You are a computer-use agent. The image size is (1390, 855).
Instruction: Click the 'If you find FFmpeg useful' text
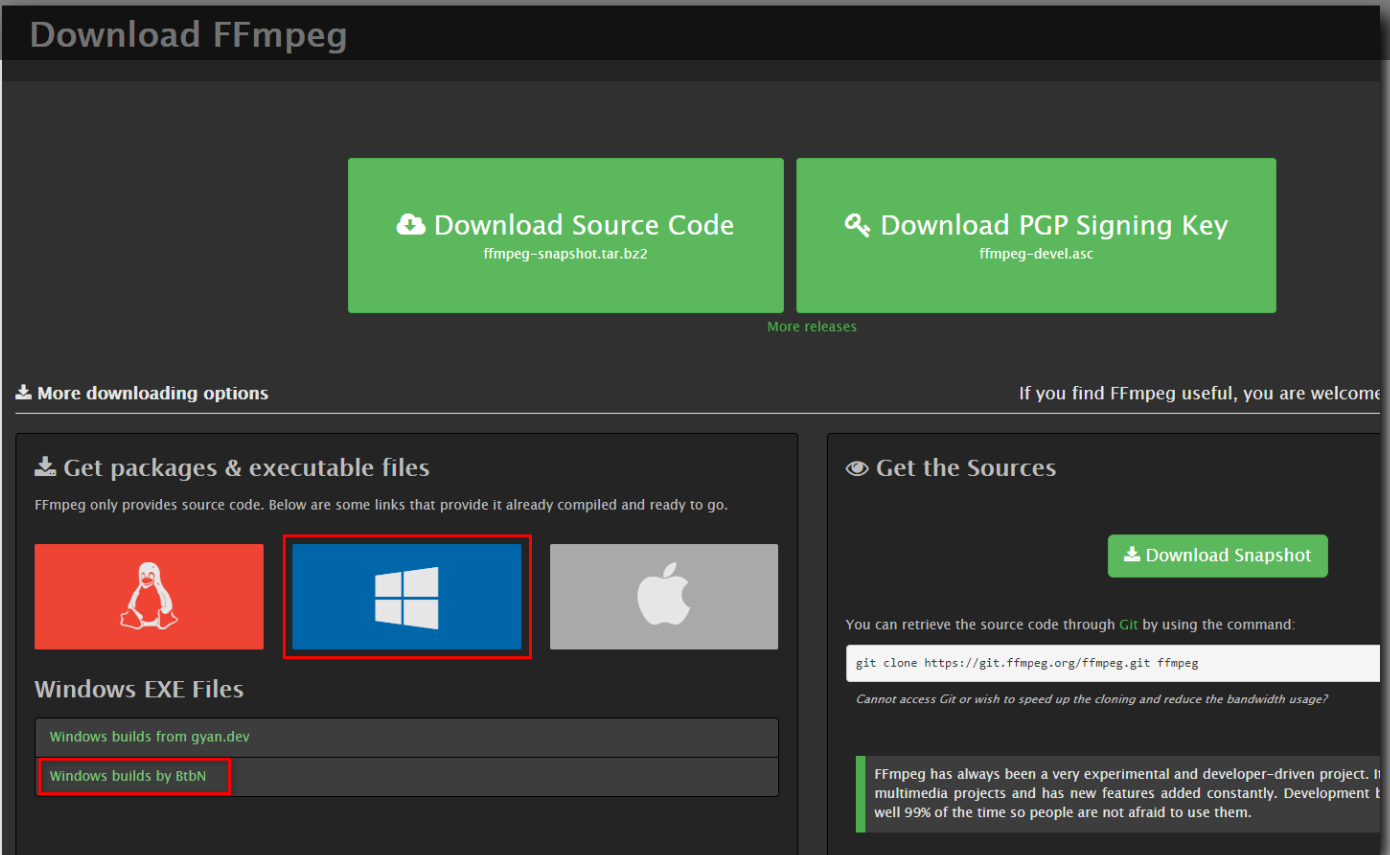(x=1199, y=393)
